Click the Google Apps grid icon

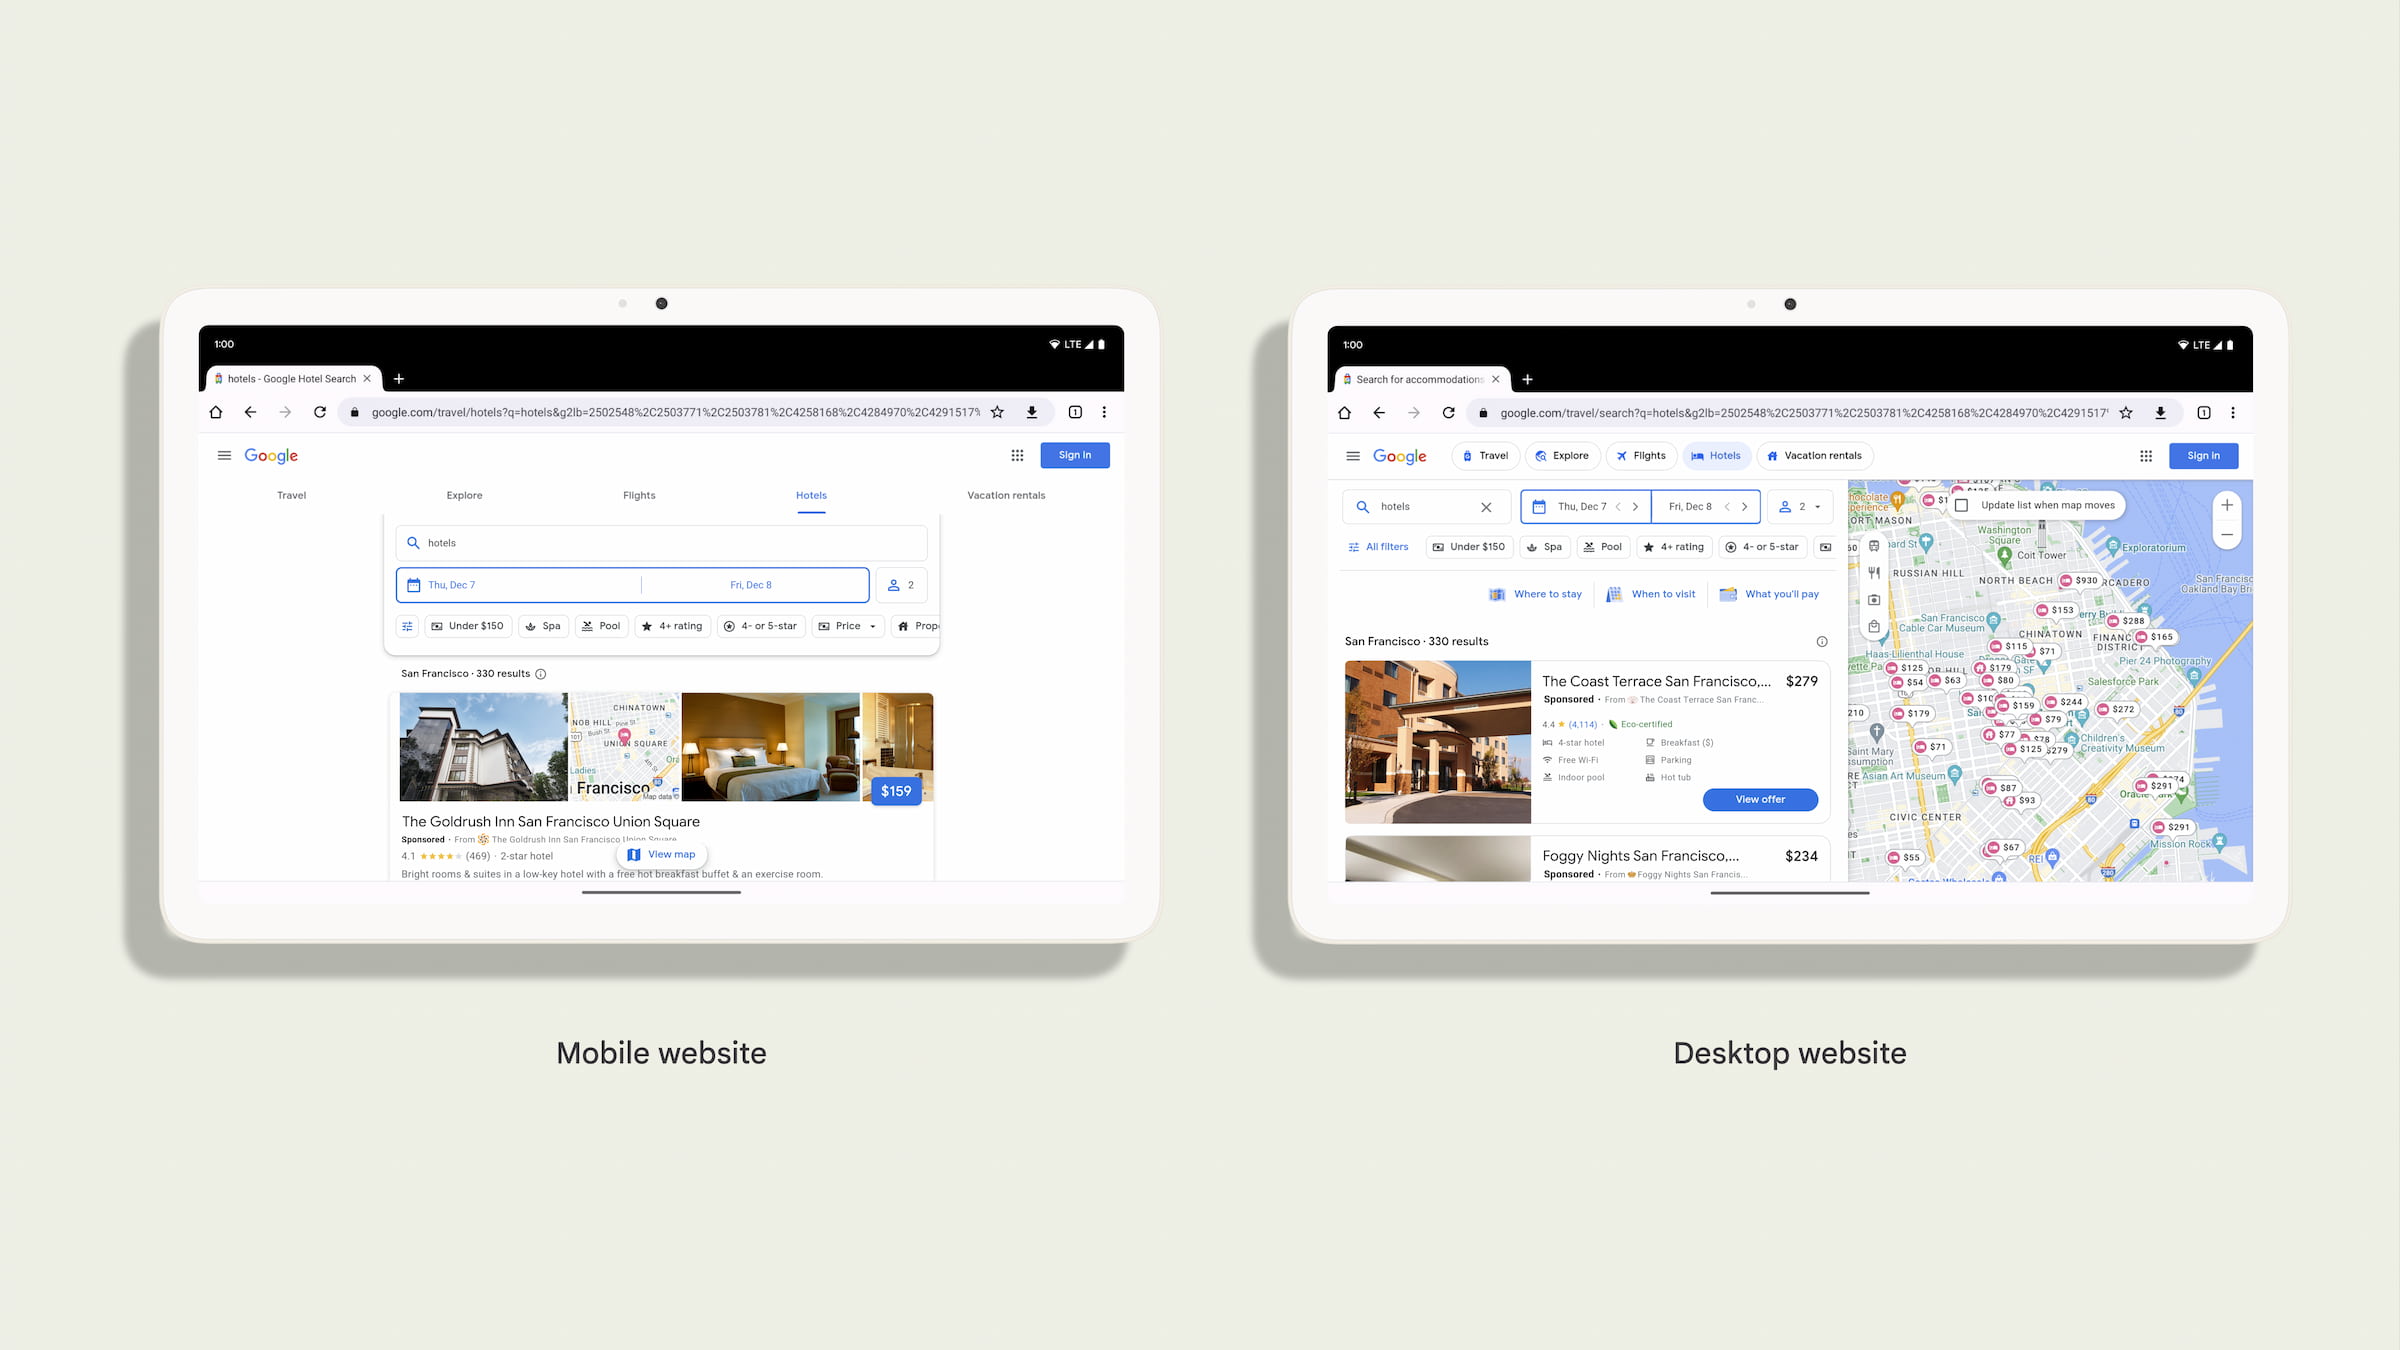point(1017,455)
